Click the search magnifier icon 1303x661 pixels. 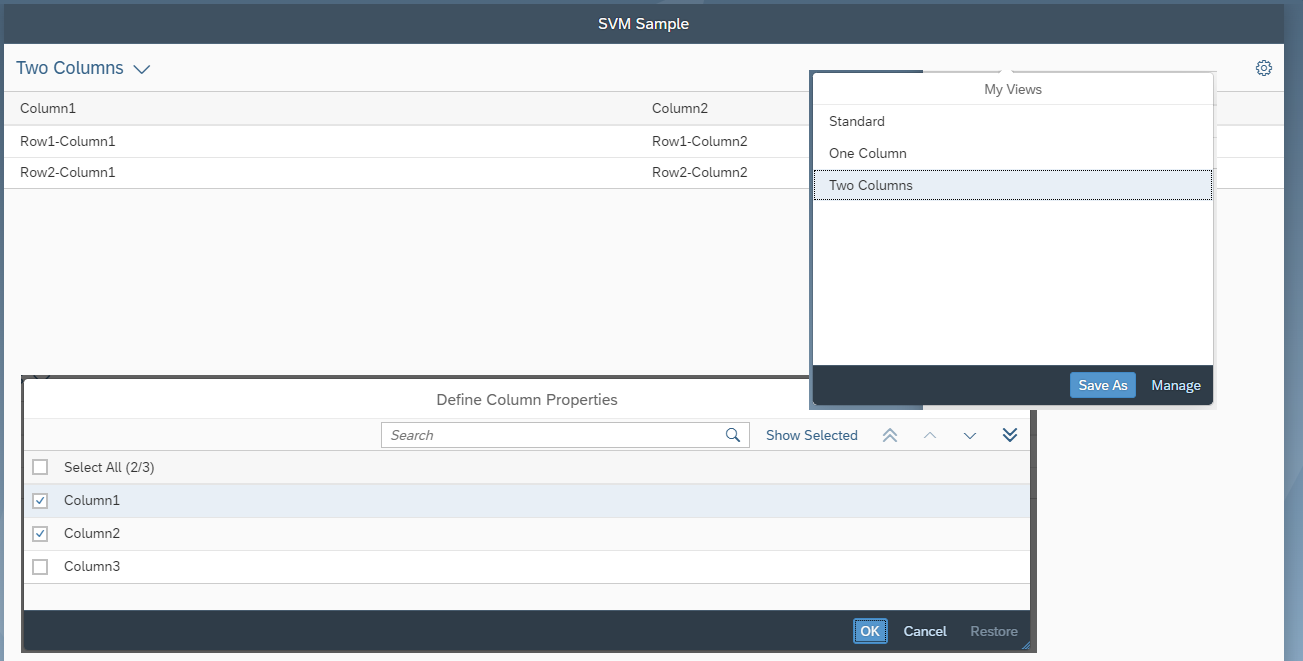click(x=733, y=435)
